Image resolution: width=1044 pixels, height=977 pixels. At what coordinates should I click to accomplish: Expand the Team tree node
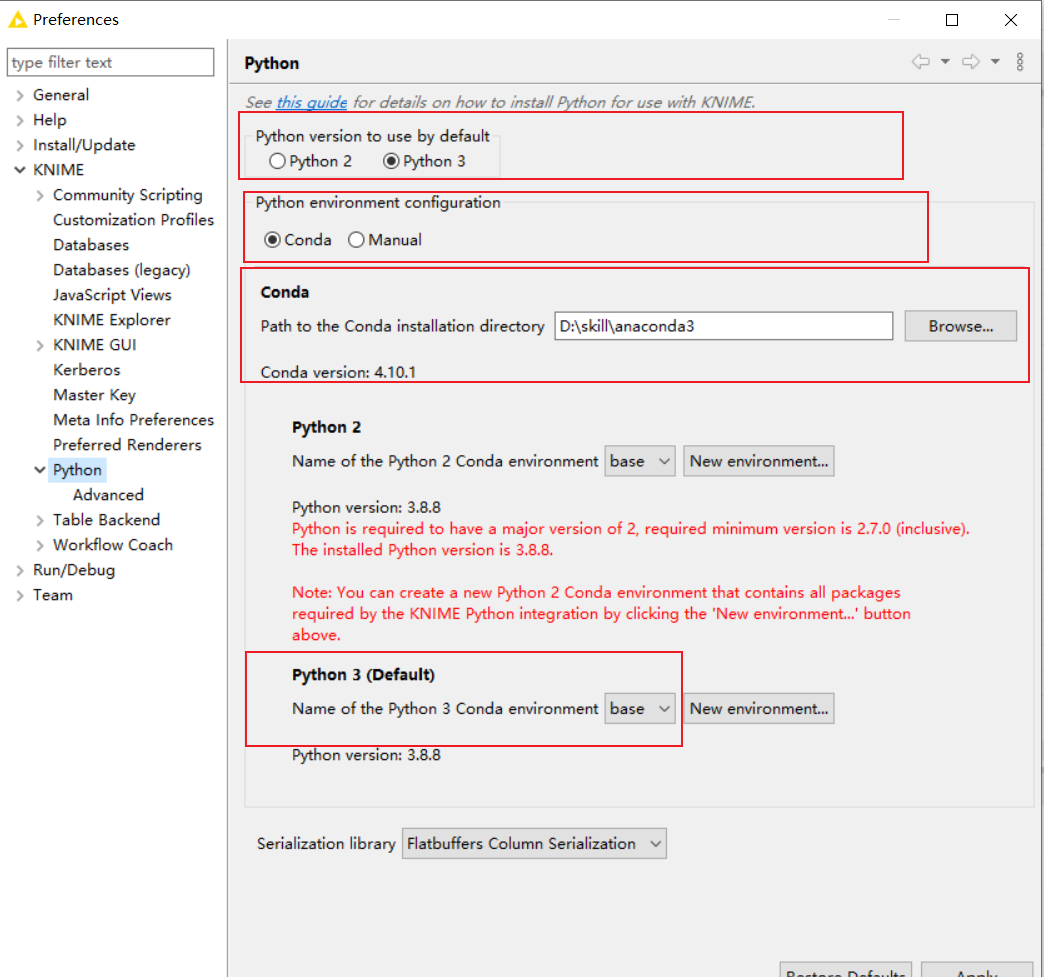click(x=20, y=595)
